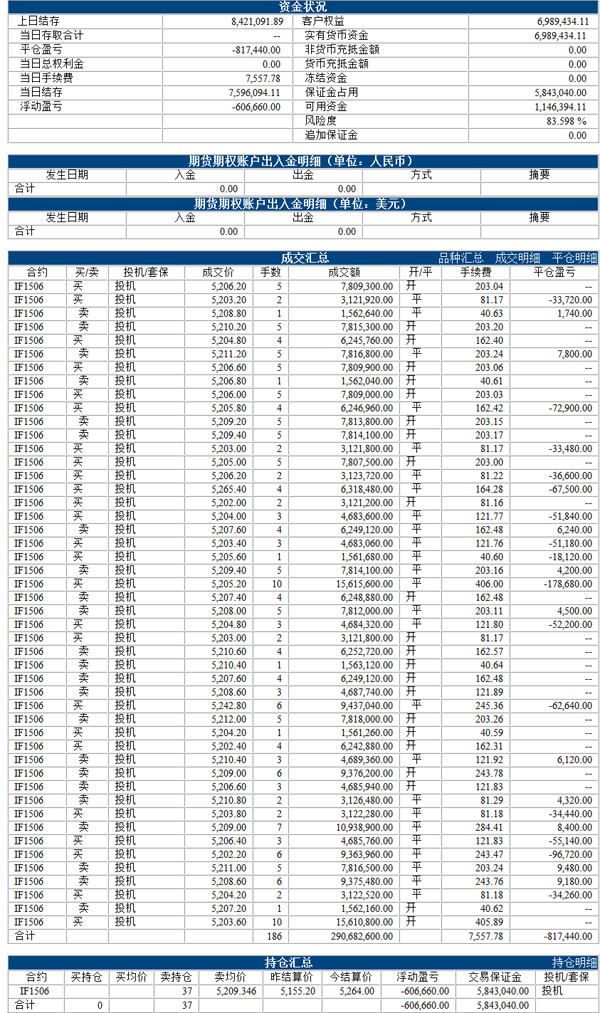Click the 成交汇总 total profit -817,440.00

point(568,936)
